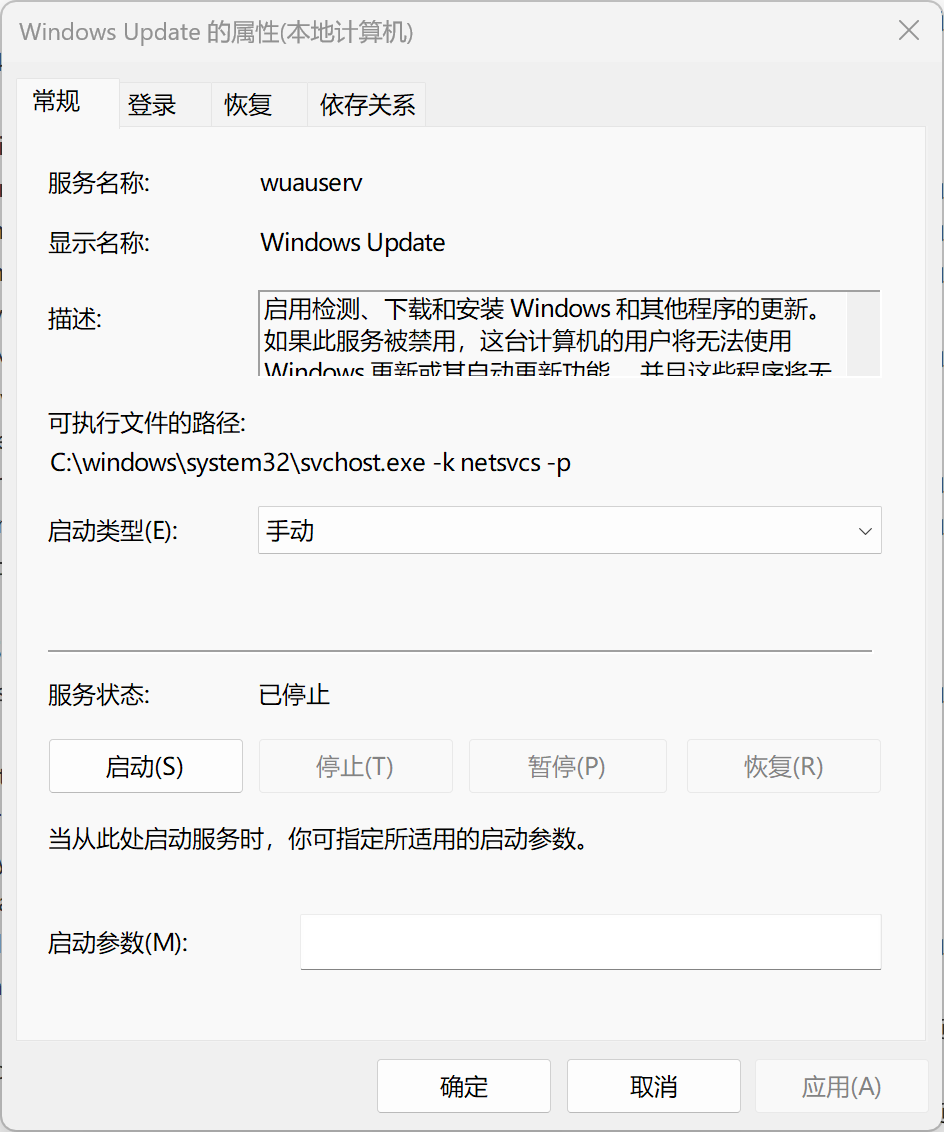
Task: Click the 暂停(P) button
Action: 568,766
